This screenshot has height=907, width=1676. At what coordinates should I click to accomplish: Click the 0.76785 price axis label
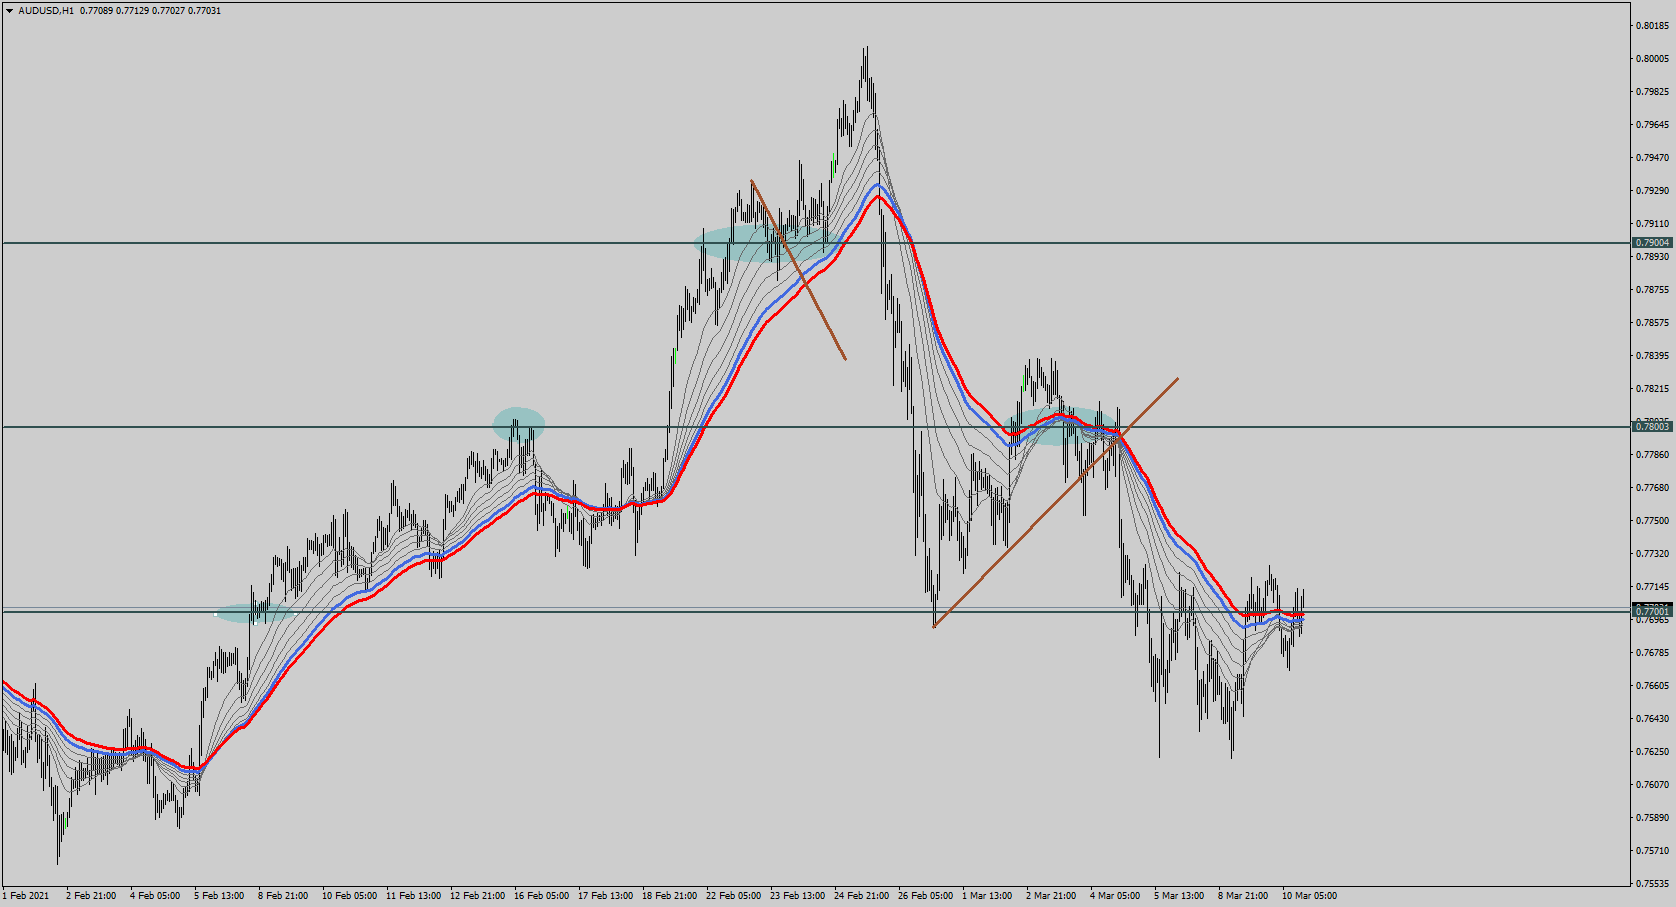pos(1653,653)
